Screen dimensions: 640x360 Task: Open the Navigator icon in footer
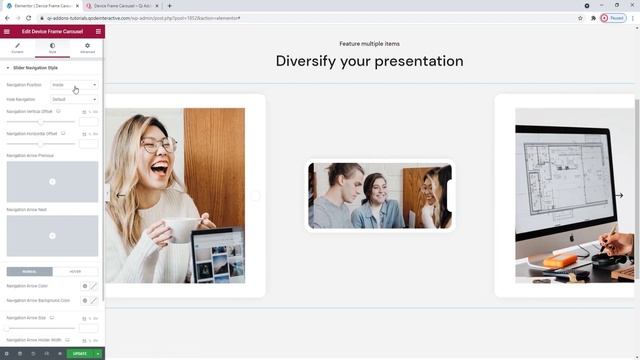[20, 353]
